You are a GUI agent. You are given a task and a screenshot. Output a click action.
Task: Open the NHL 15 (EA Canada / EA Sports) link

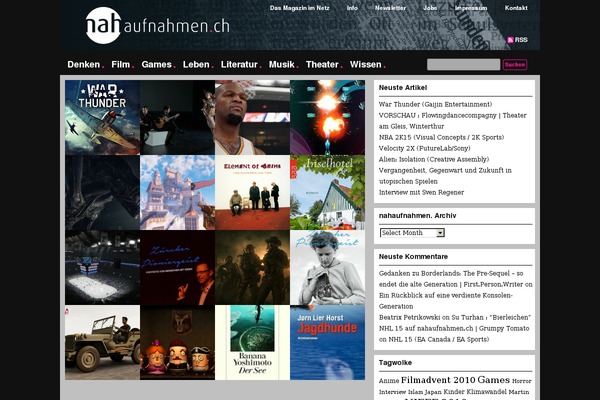point(439,339)
